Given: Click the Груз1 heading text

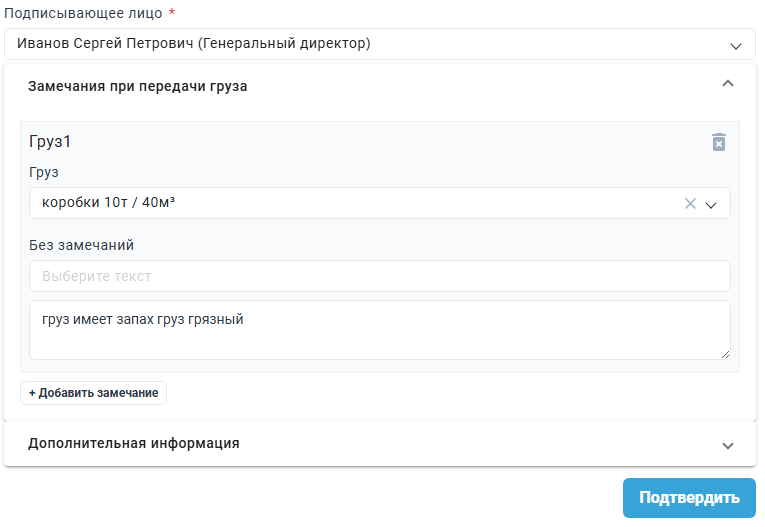Looking at the screenshot, I should point(50,142).
